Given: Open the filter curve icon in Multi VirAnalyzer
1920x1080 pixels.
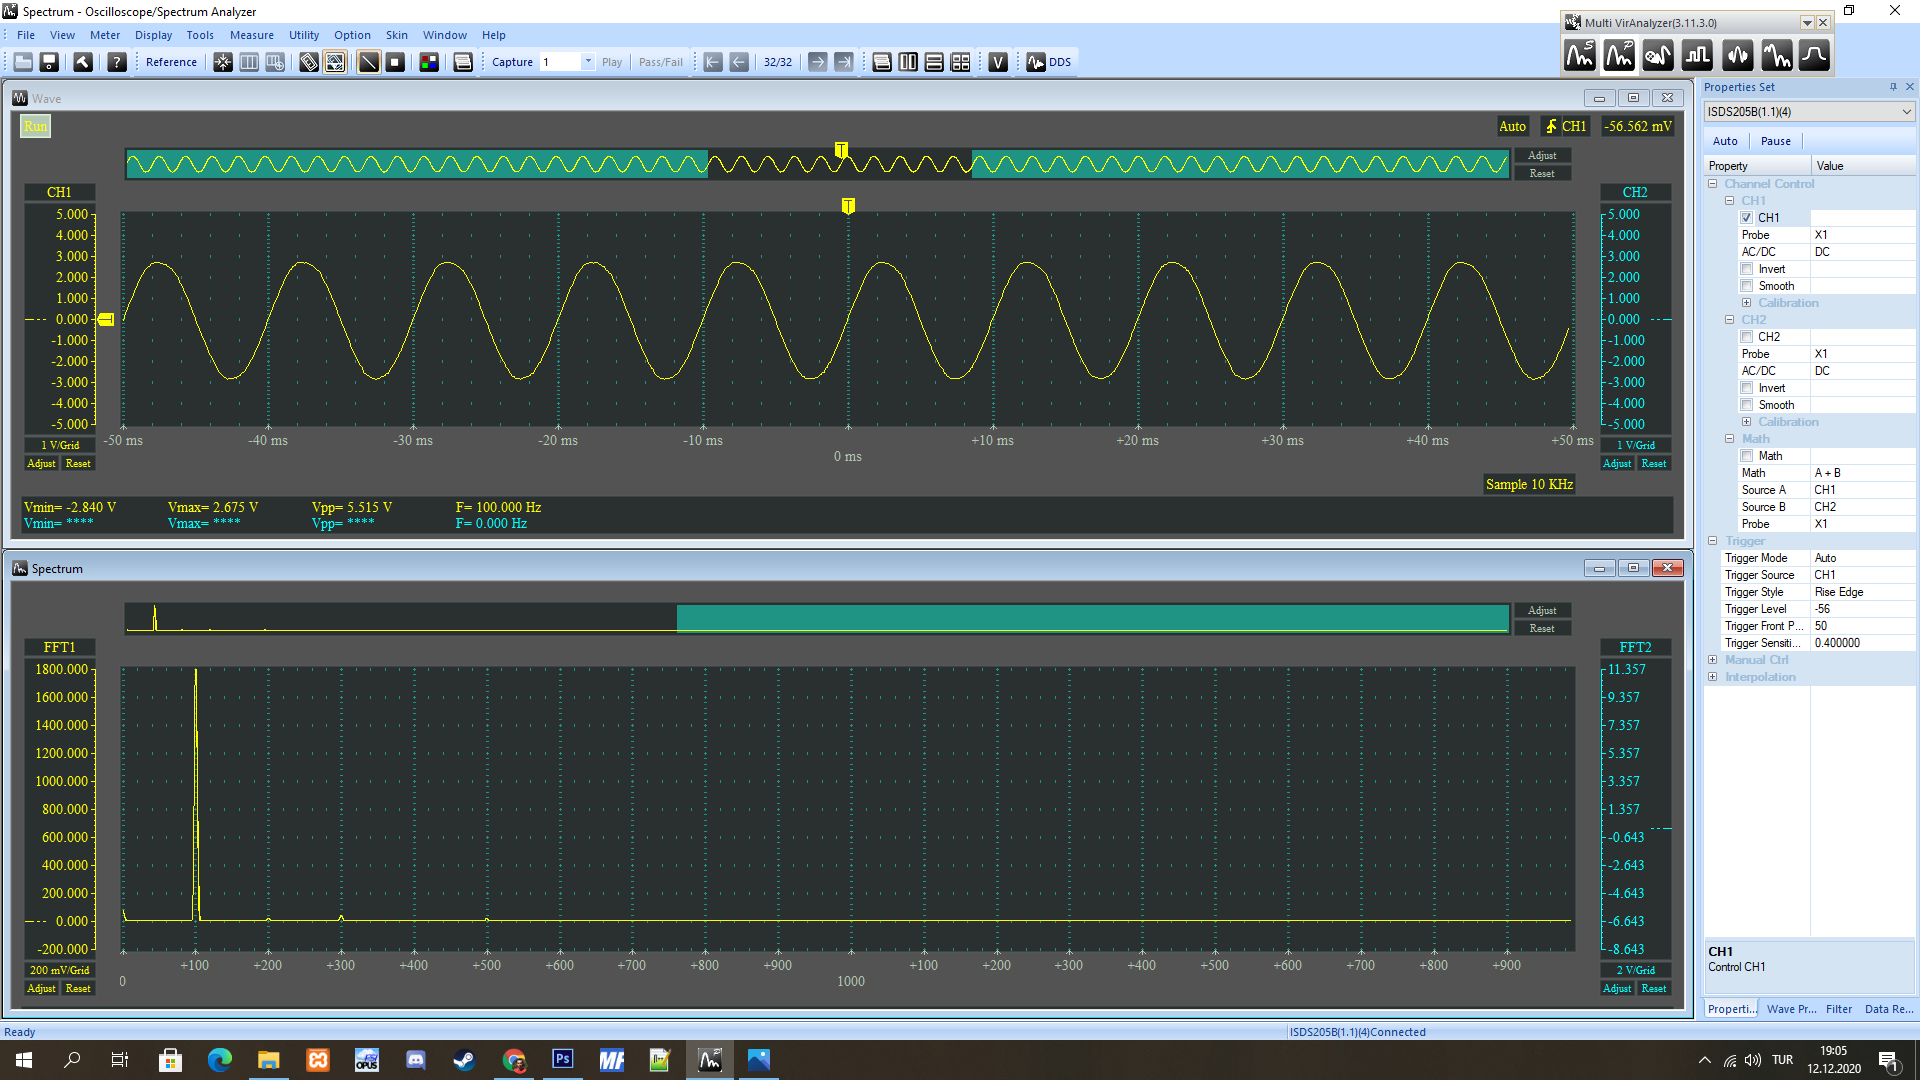Looking at the screenshot, I should 1814,56.
